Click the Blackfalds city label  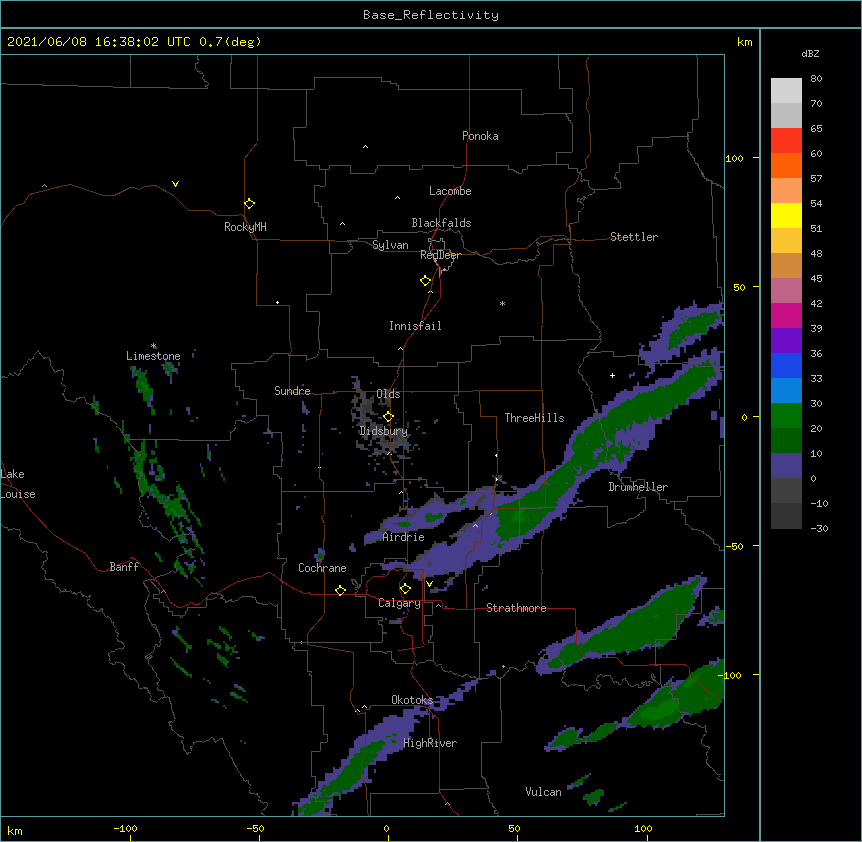pyautogui.click(x=441, y=223)
